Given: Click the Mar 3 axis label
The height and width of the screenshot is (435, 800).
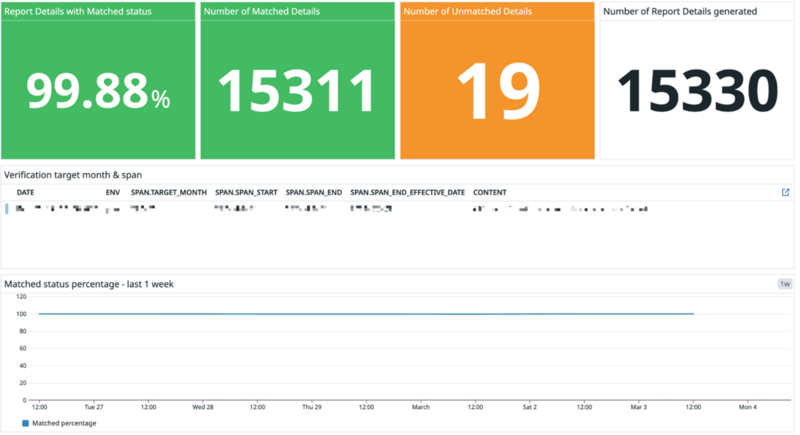Looking at the screenshot, I should (x=639, y=407).
